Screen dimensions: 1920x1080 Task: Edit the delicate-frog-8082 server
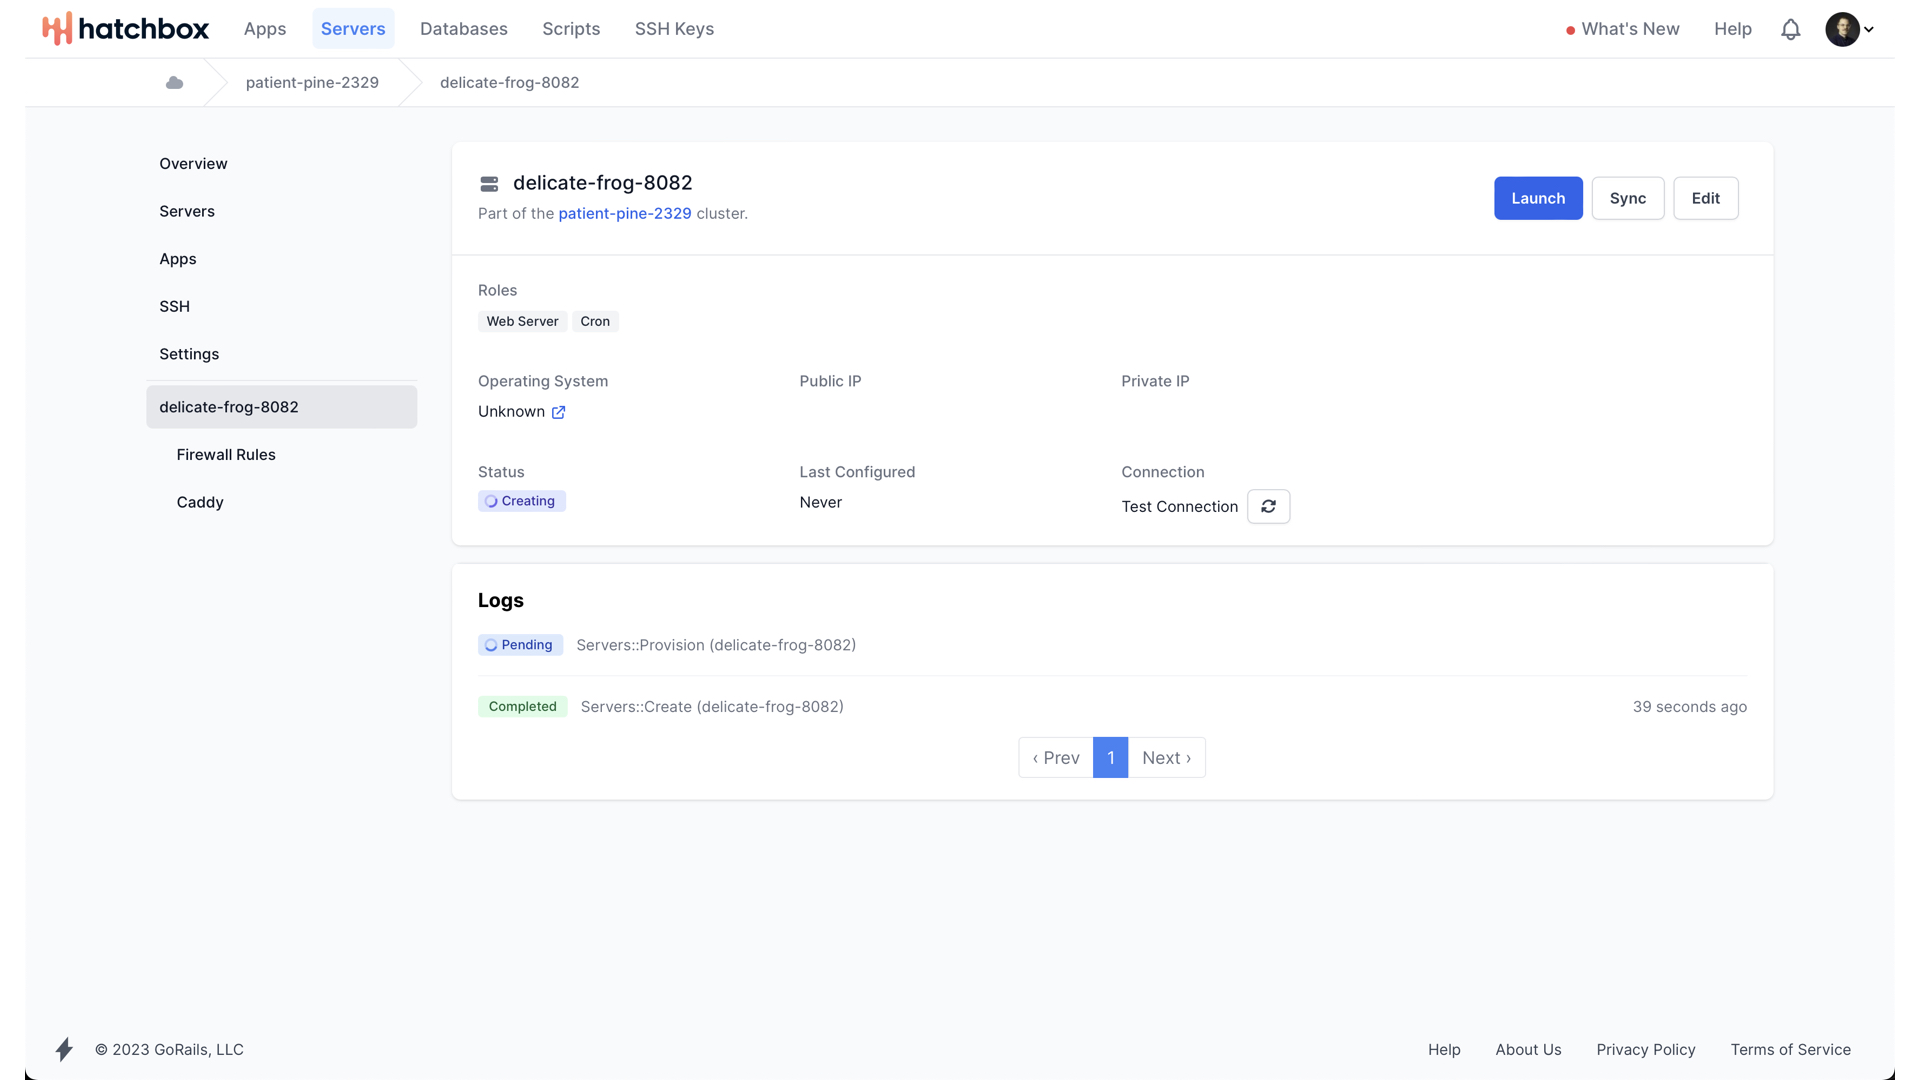click(x=1705, y=198)
